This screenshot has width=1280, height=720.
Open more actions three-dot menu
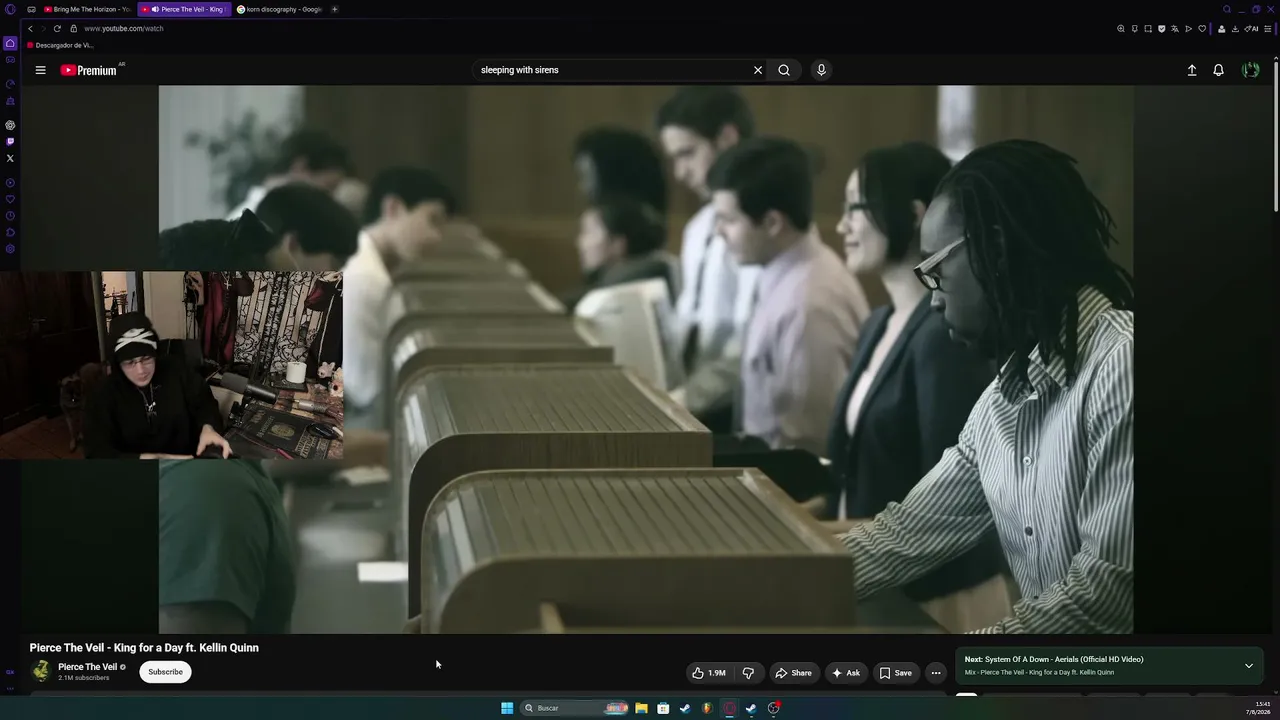pyautogui.click(x=936, y=673)
